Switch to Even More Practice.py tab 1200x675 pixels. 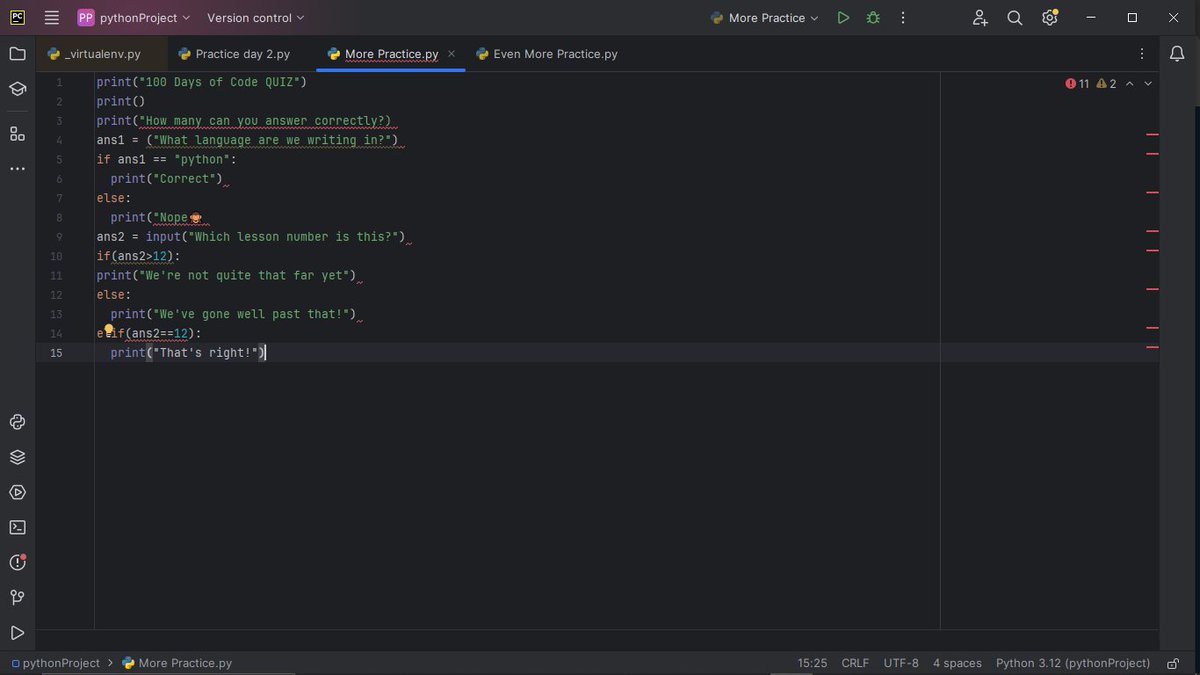pyautogui.click(x=547, y=54)
